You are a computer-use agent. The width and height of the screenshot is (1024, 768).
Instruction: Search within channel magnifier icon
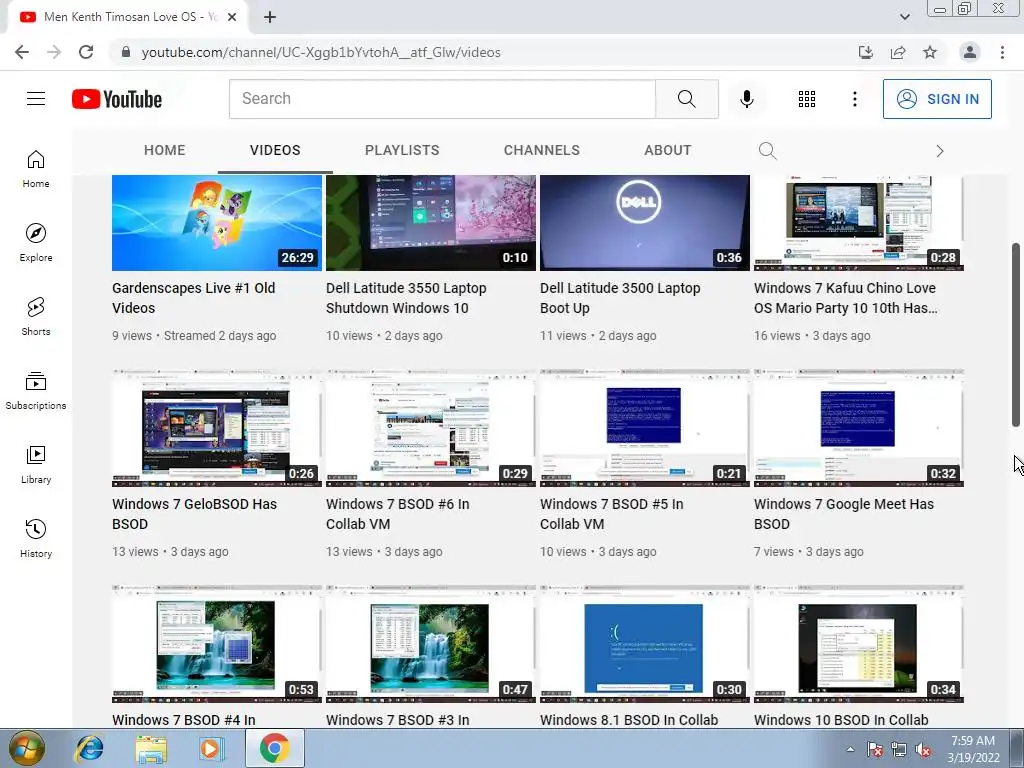point(767,151)
